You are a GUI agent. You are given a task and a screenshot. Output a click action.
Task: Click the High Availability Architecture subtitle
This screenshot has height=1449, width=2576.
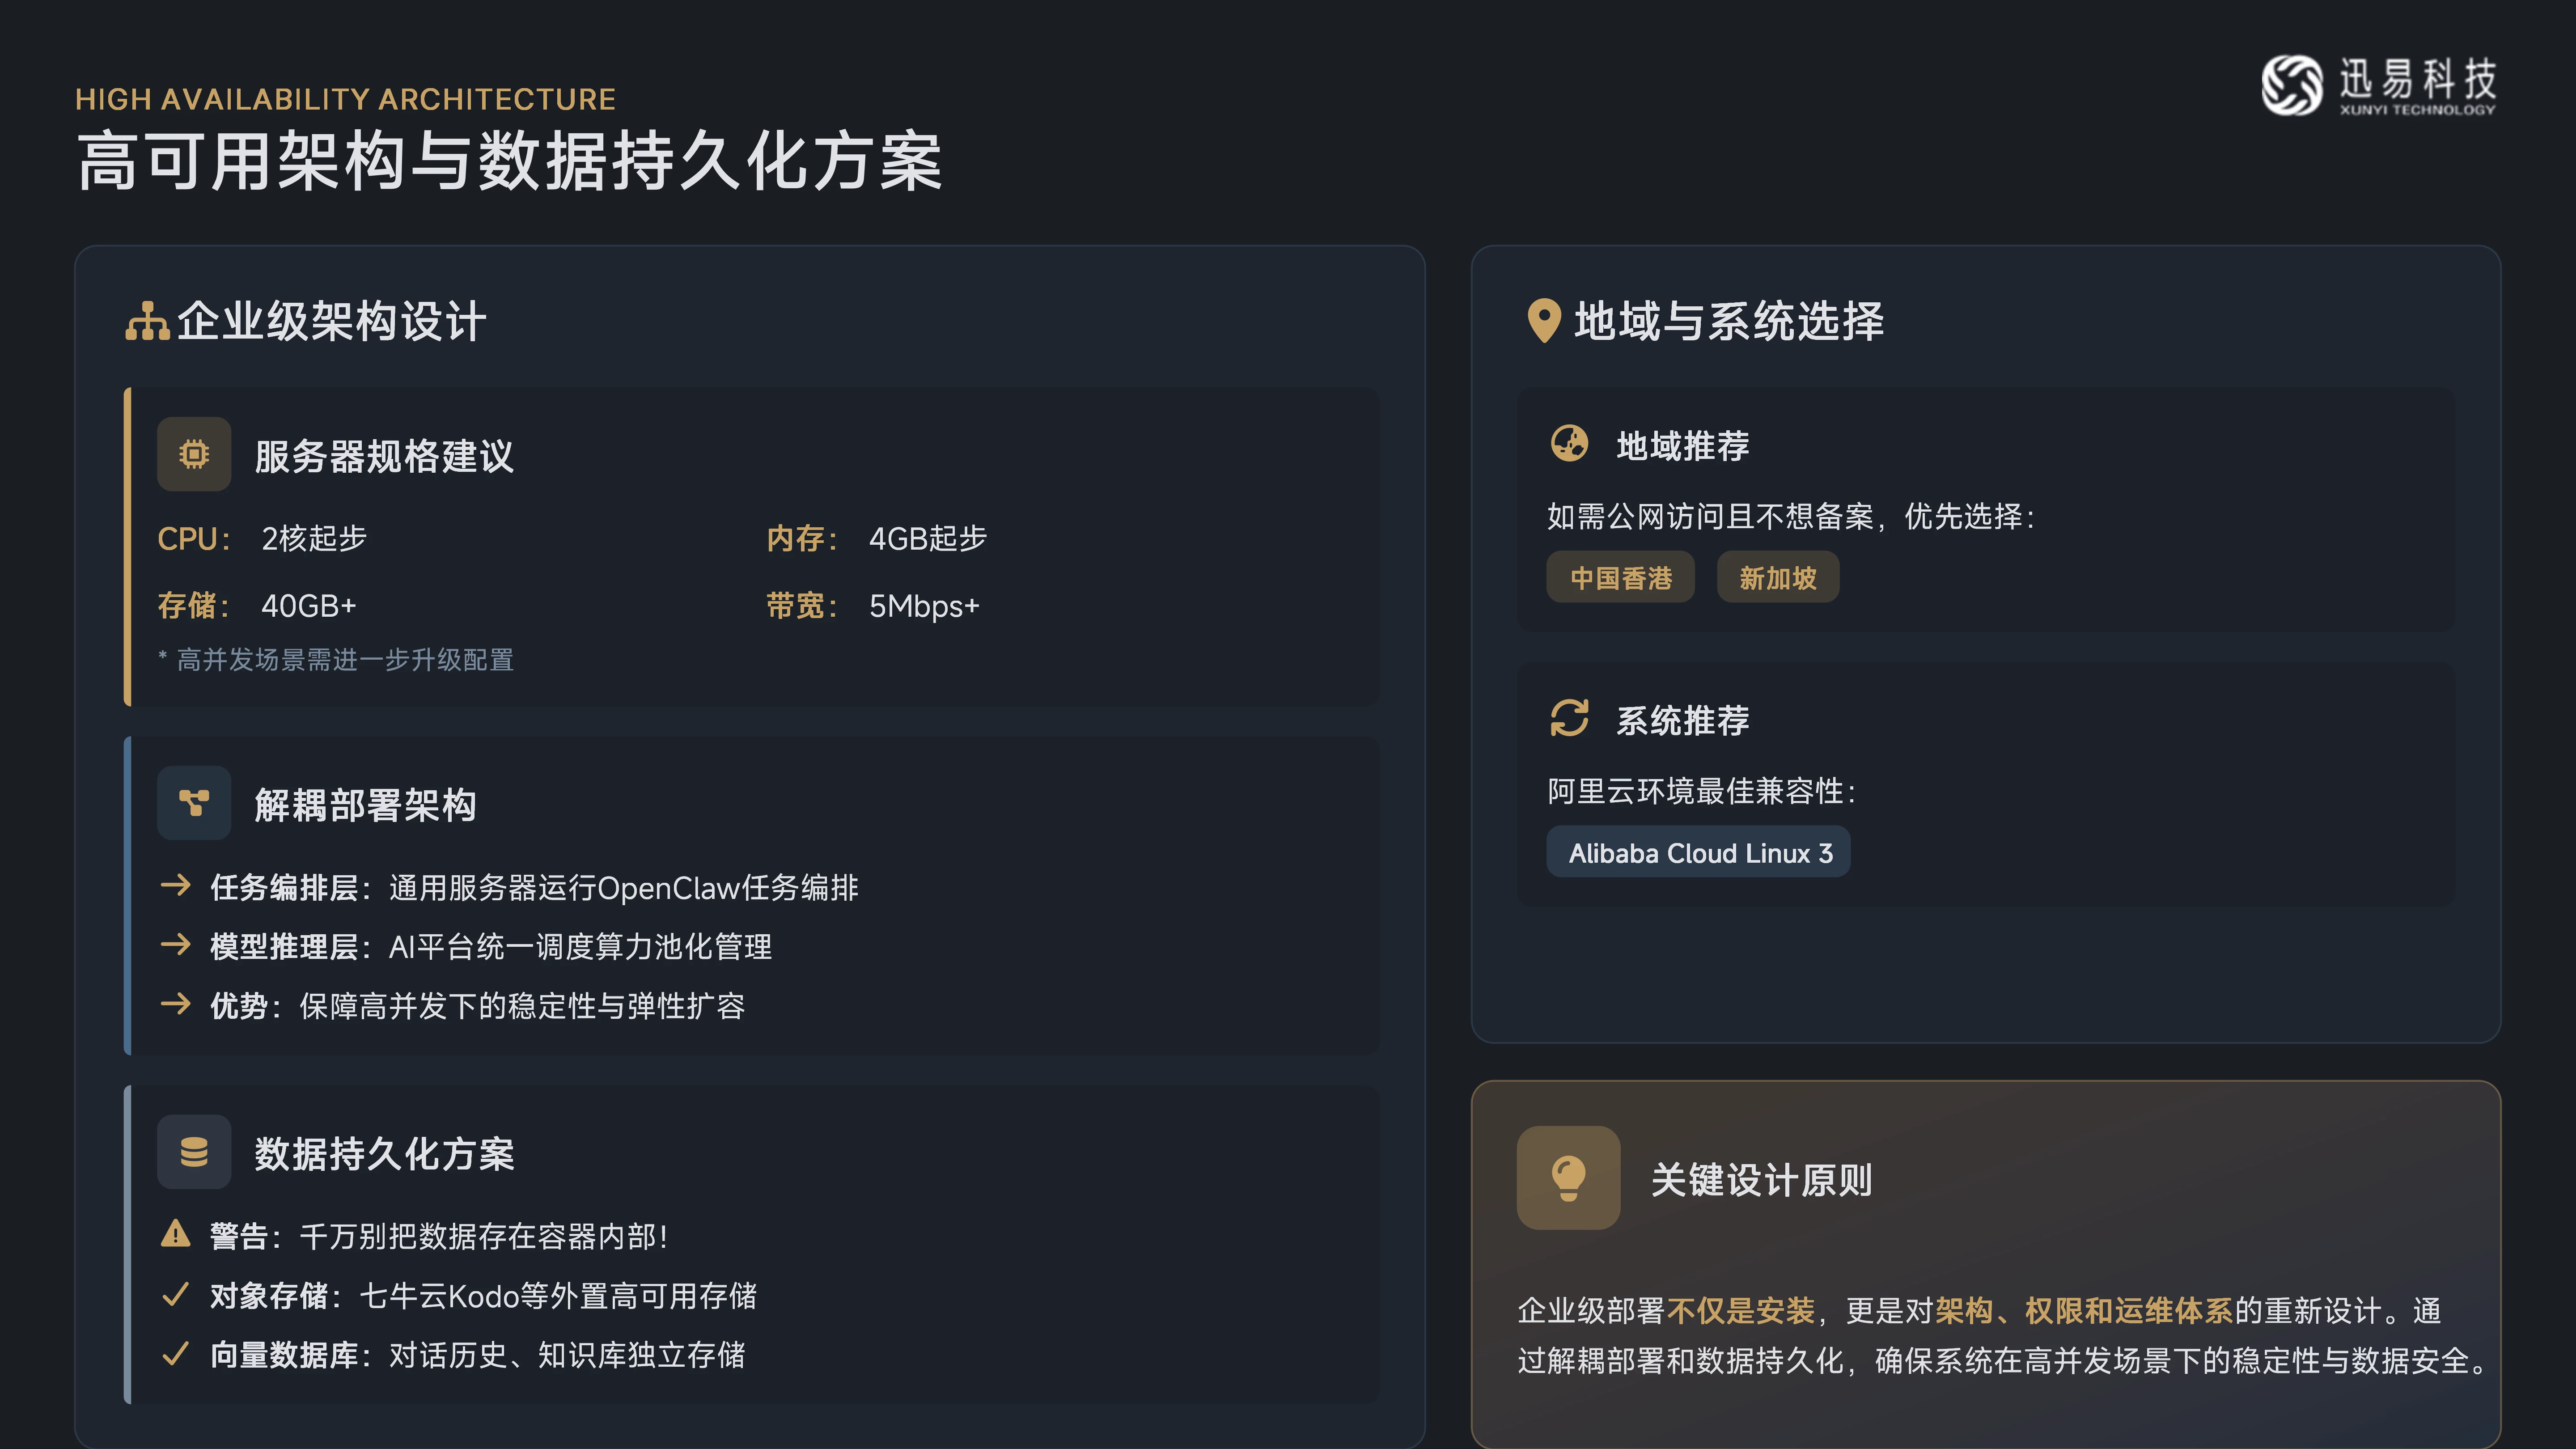[345, 99]
